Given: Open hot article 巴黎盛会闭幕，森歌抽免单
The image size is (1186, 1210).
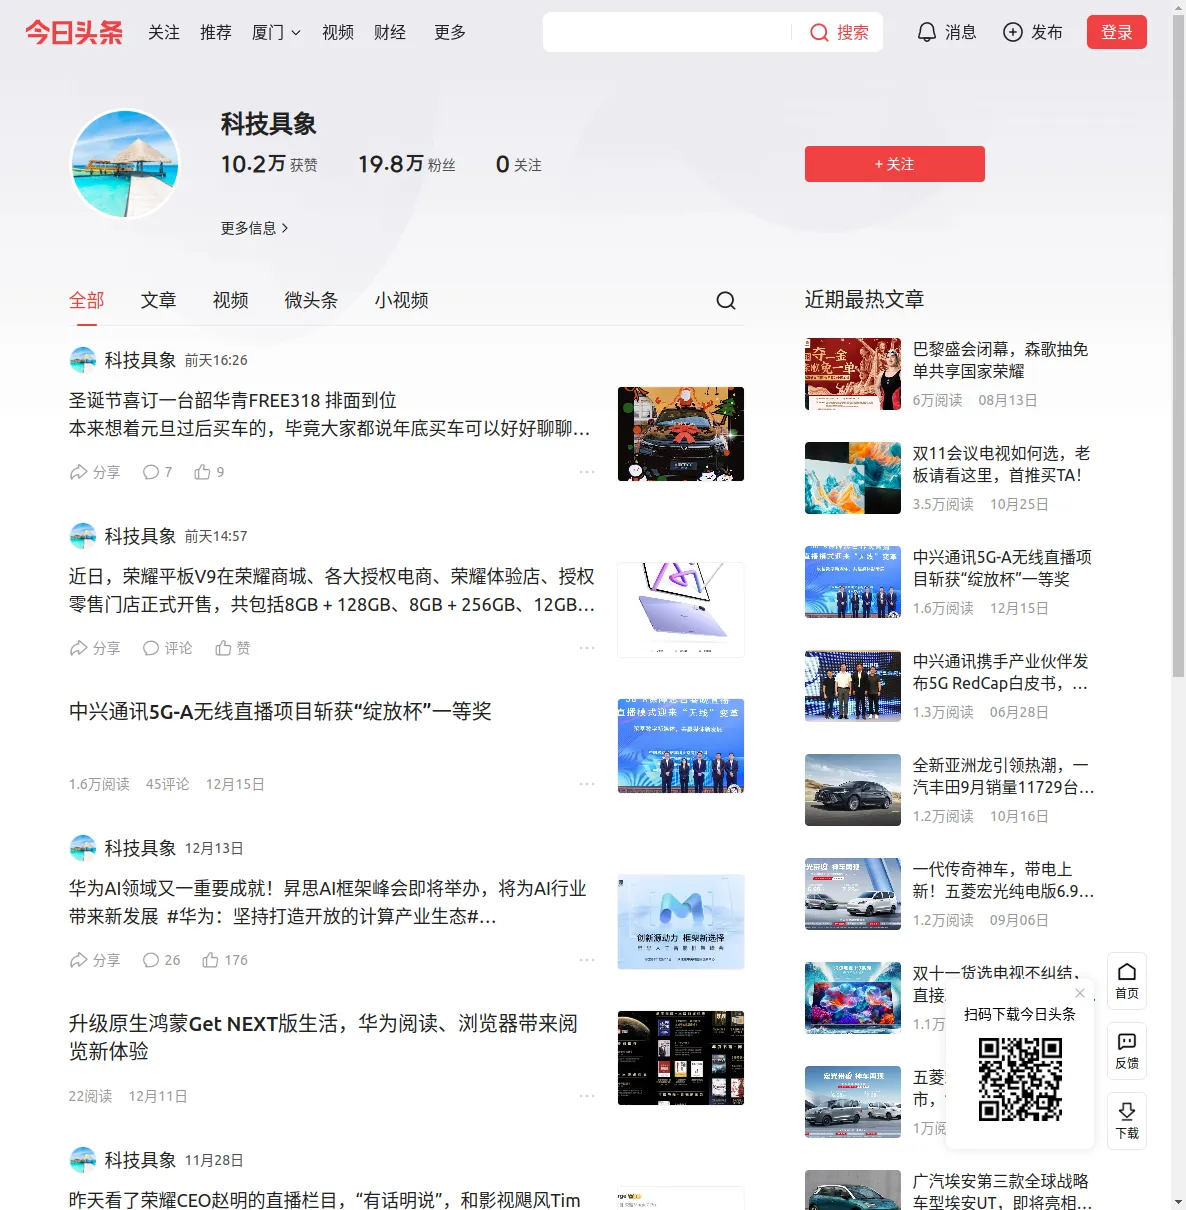Looking at the screenshot, I should pyautogui.click(x=1001, y=360).
